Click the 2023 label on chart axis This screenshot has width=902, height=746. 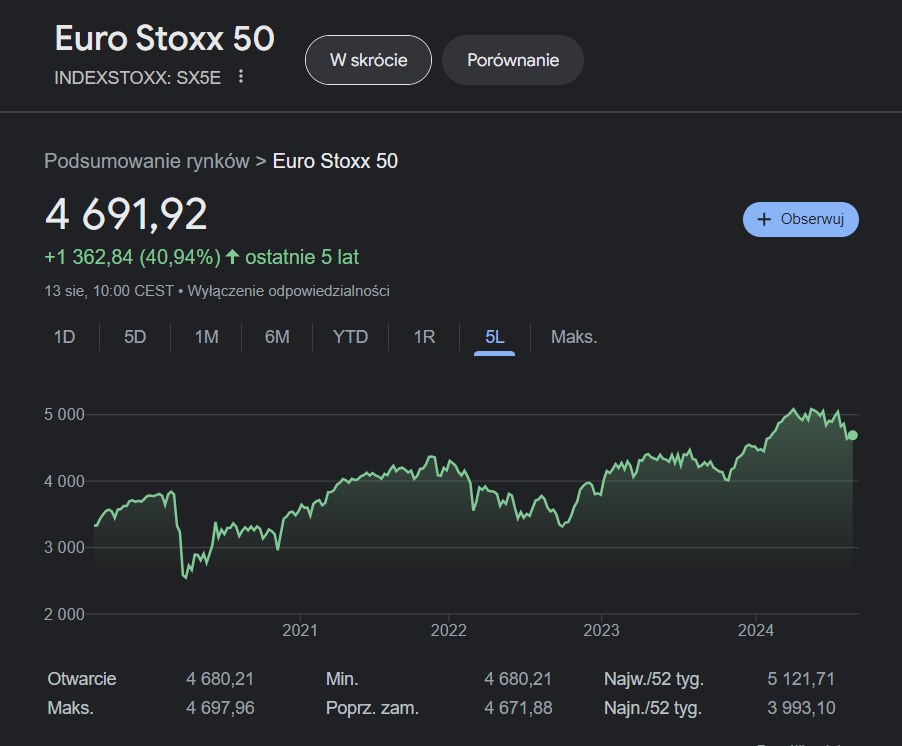pyautogui.click(x=601, y=630)
